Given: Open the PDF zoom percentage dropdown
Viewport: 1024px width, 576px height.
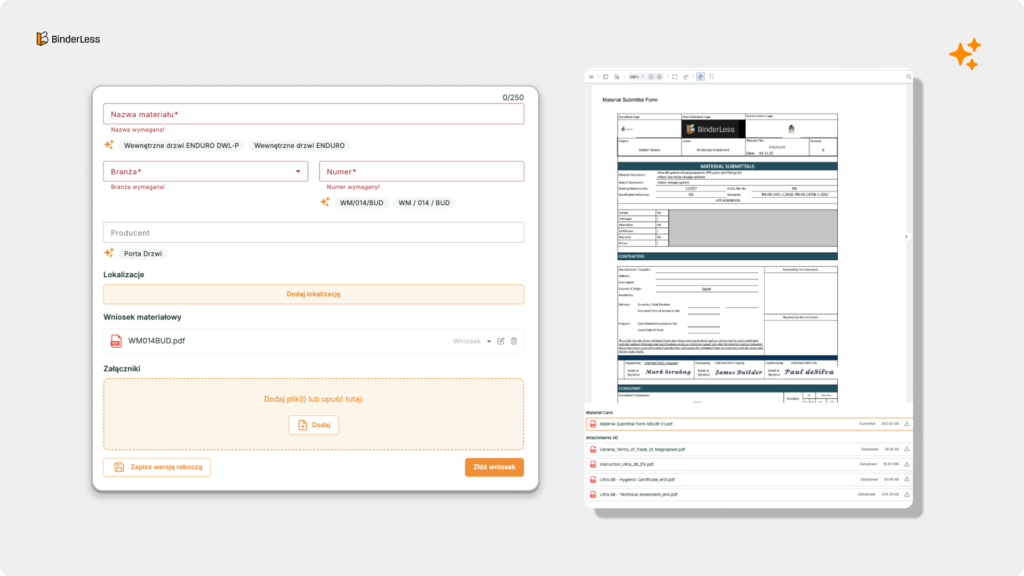Looking at the screenshot, I should point(635,76).
